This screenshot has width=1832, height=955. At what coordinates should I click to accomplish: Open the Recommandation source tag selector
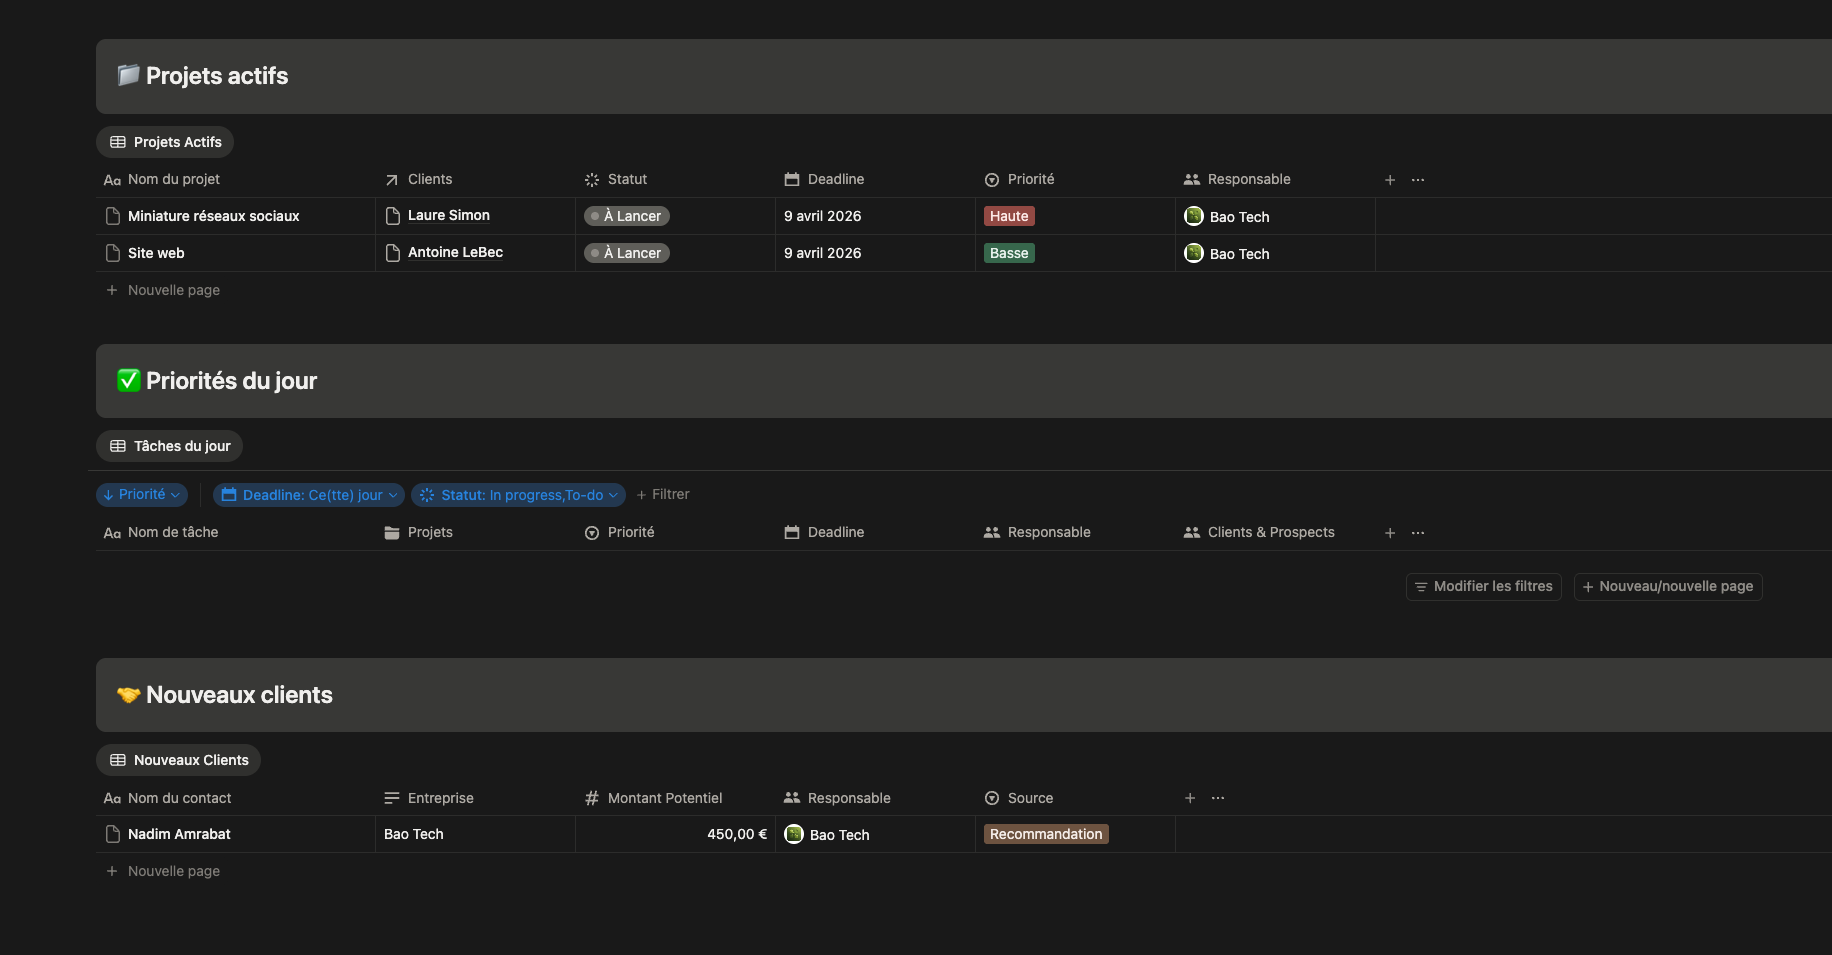(x=1046, y=834)
